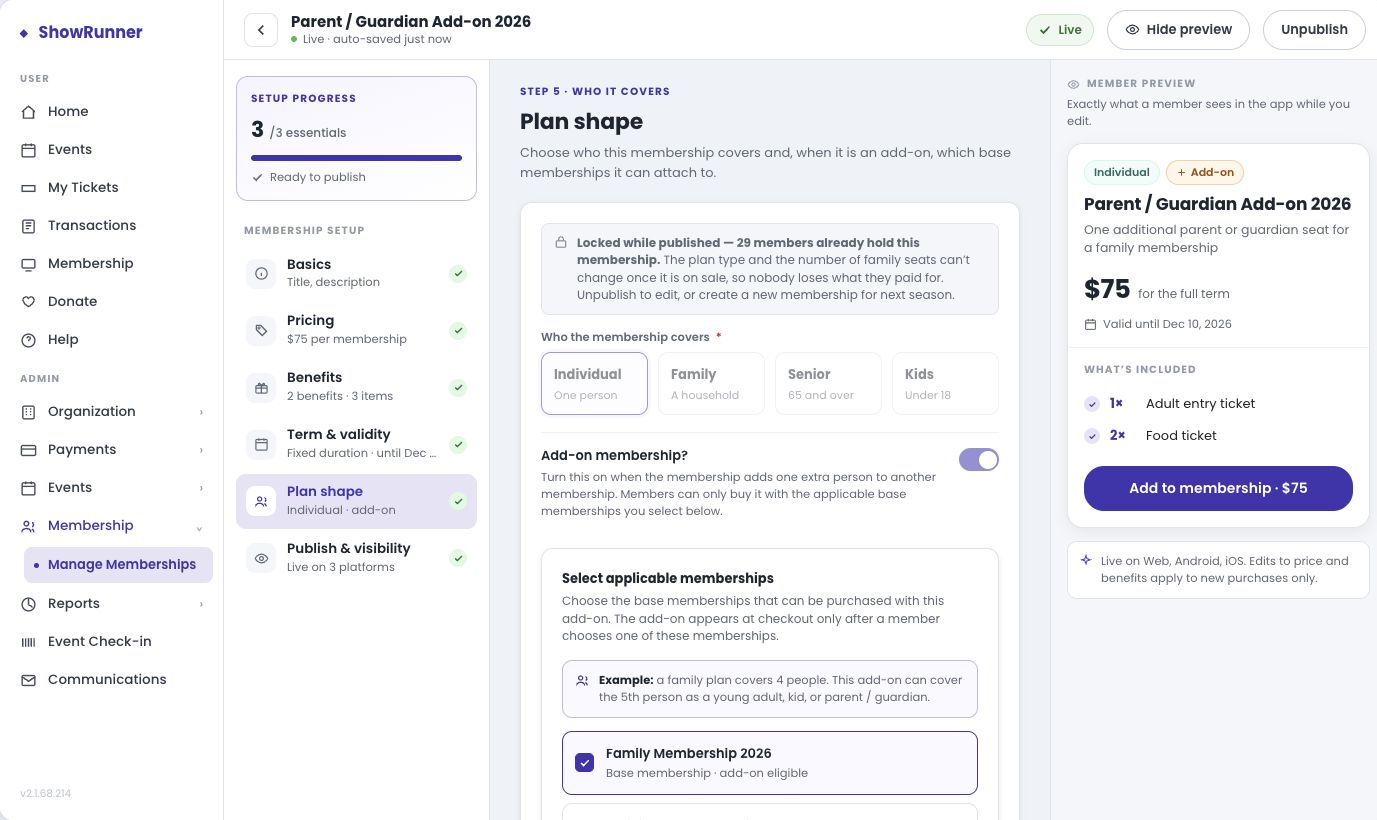The image size is (1377, 820).
Task: Click the back arrow beside the page title
Action: pos(261,30)
